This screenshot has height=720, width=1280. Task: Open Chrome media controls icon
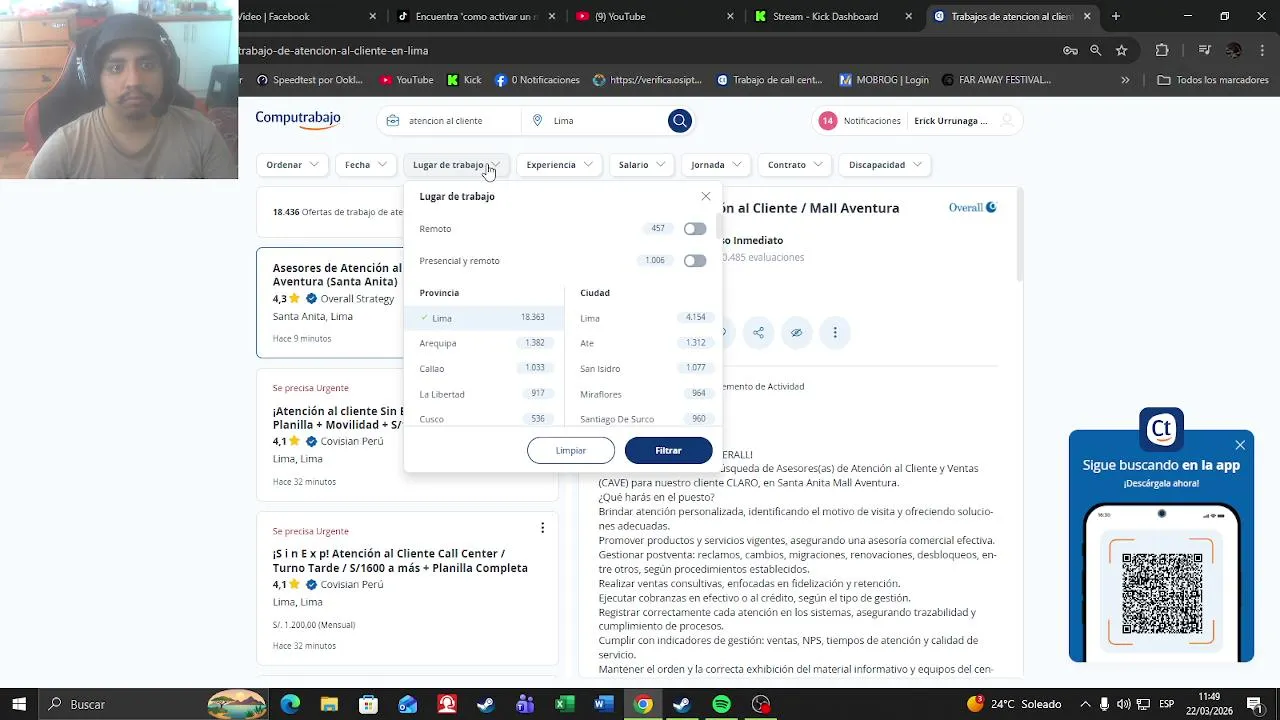click(x=1204, y=50)
